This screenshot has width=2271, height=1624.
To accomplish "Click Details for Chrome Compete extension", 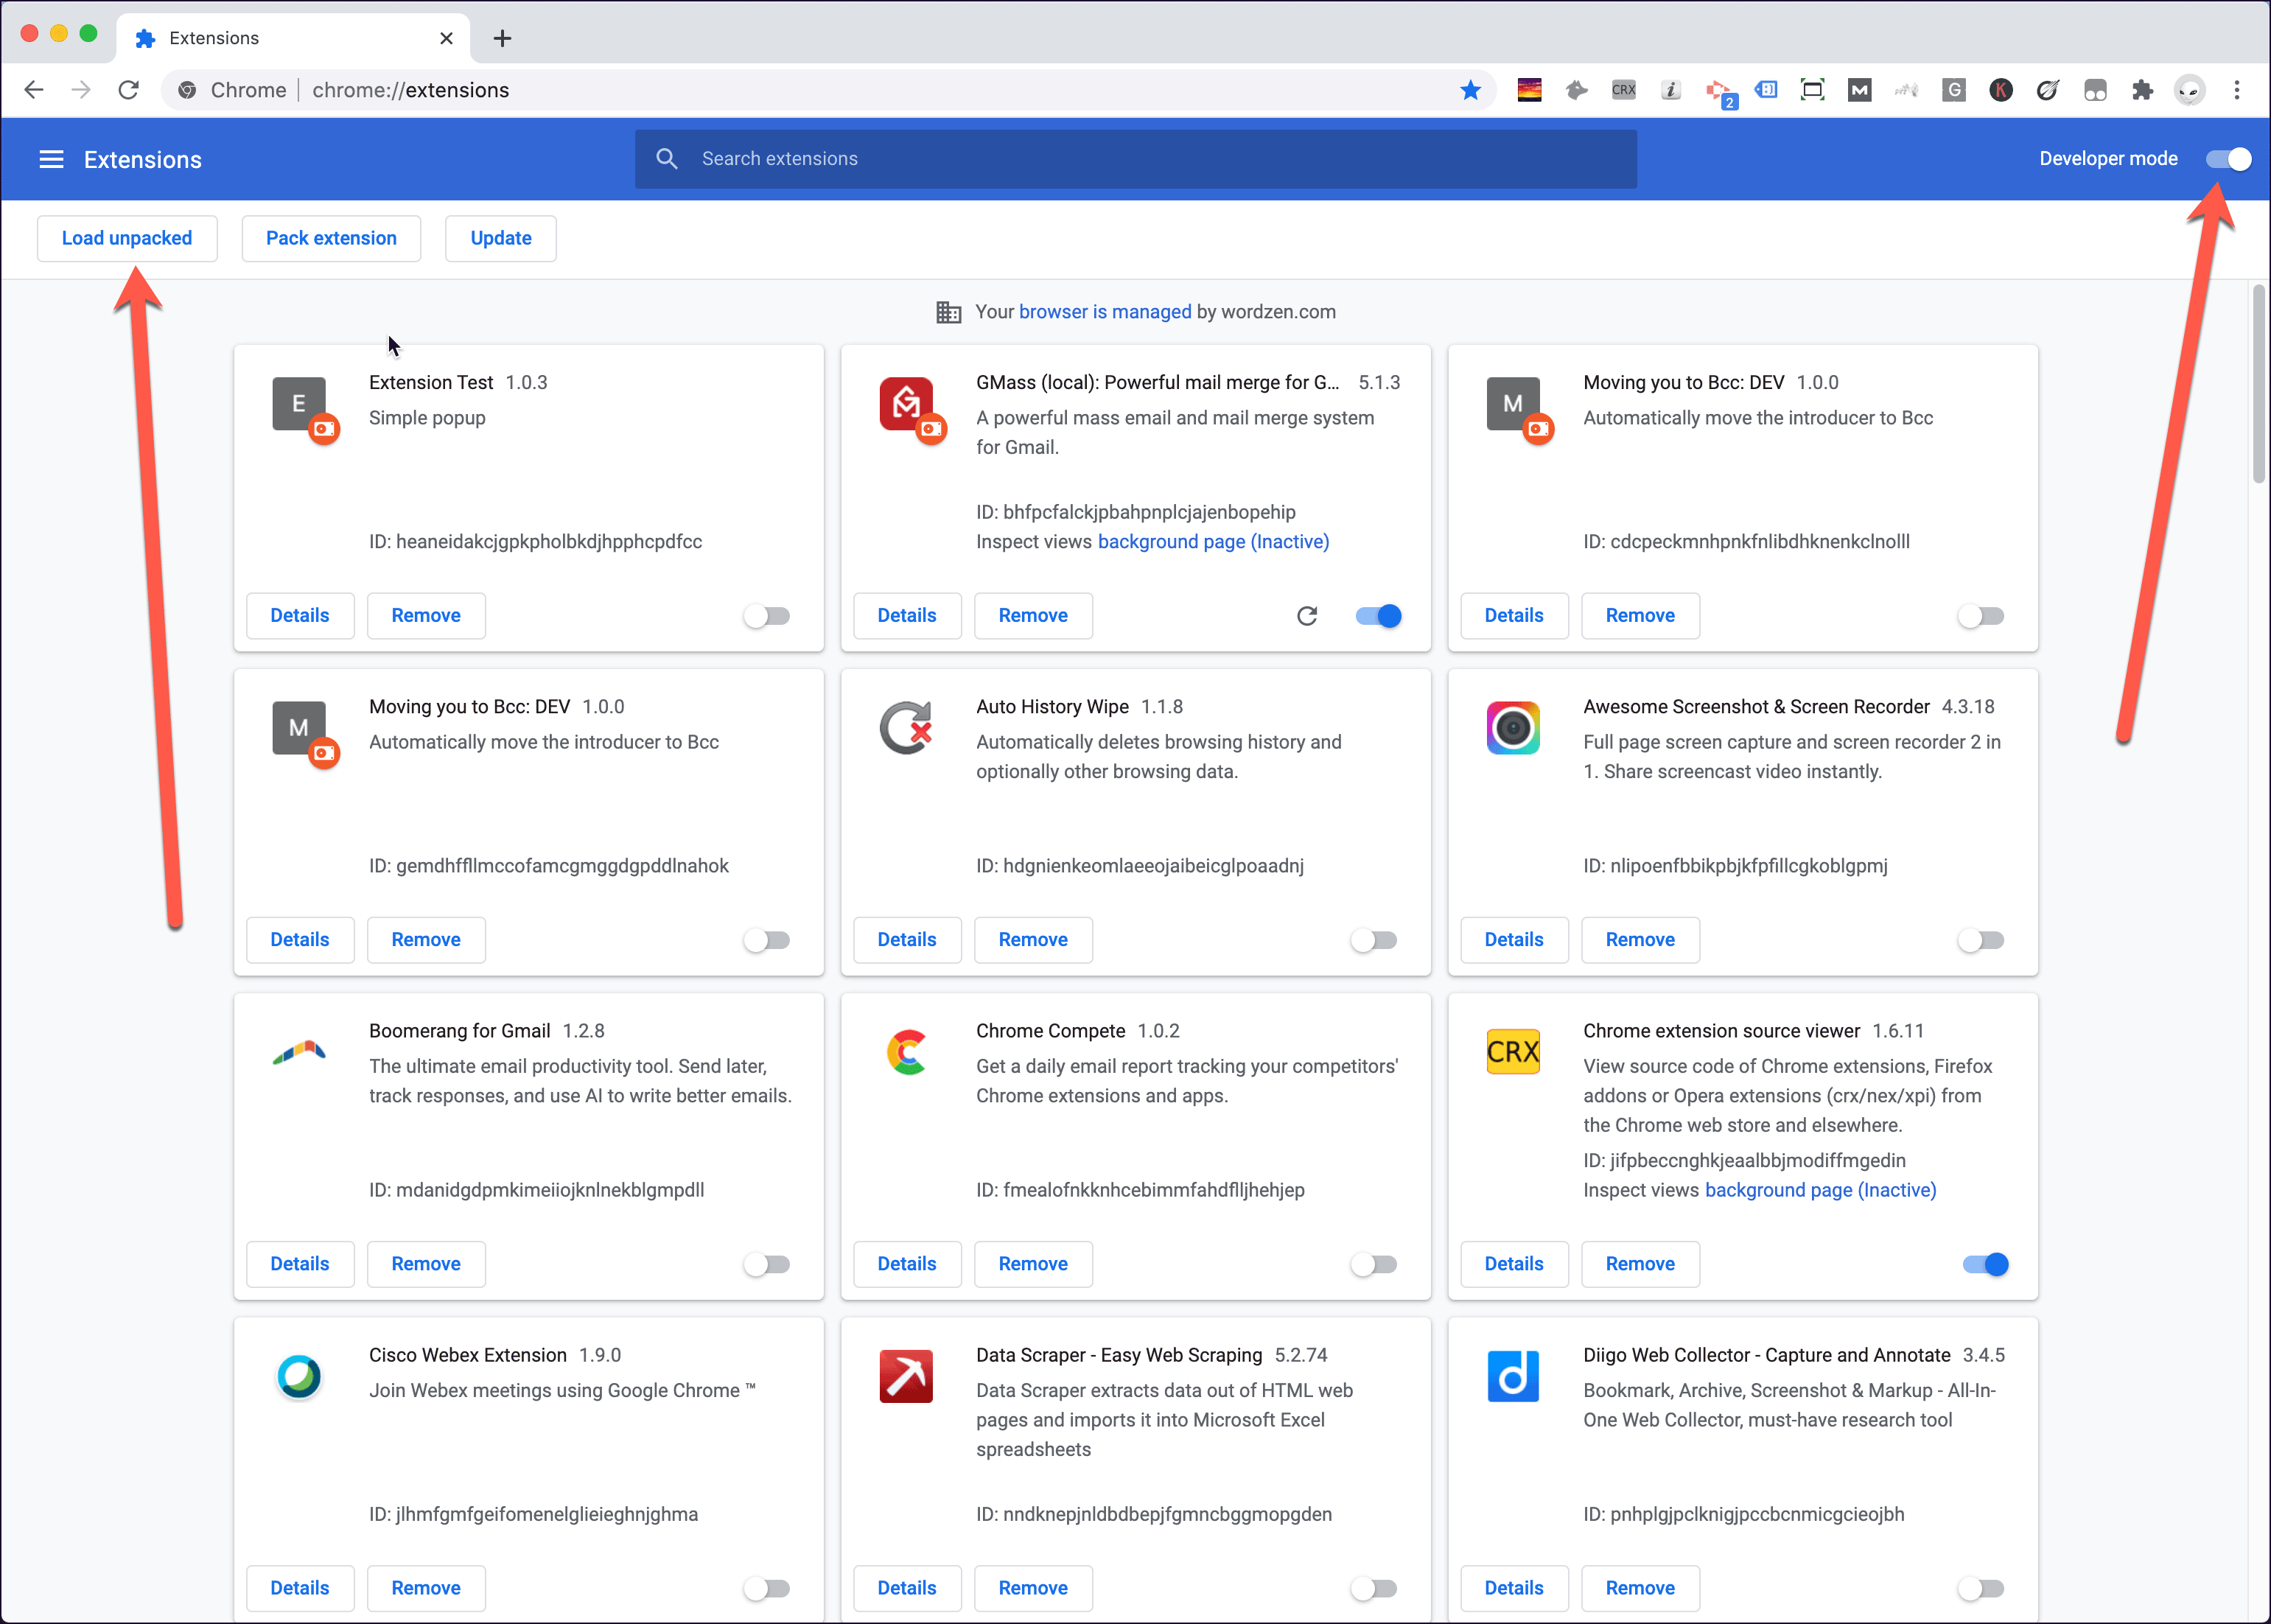I will coord(907,1262).
